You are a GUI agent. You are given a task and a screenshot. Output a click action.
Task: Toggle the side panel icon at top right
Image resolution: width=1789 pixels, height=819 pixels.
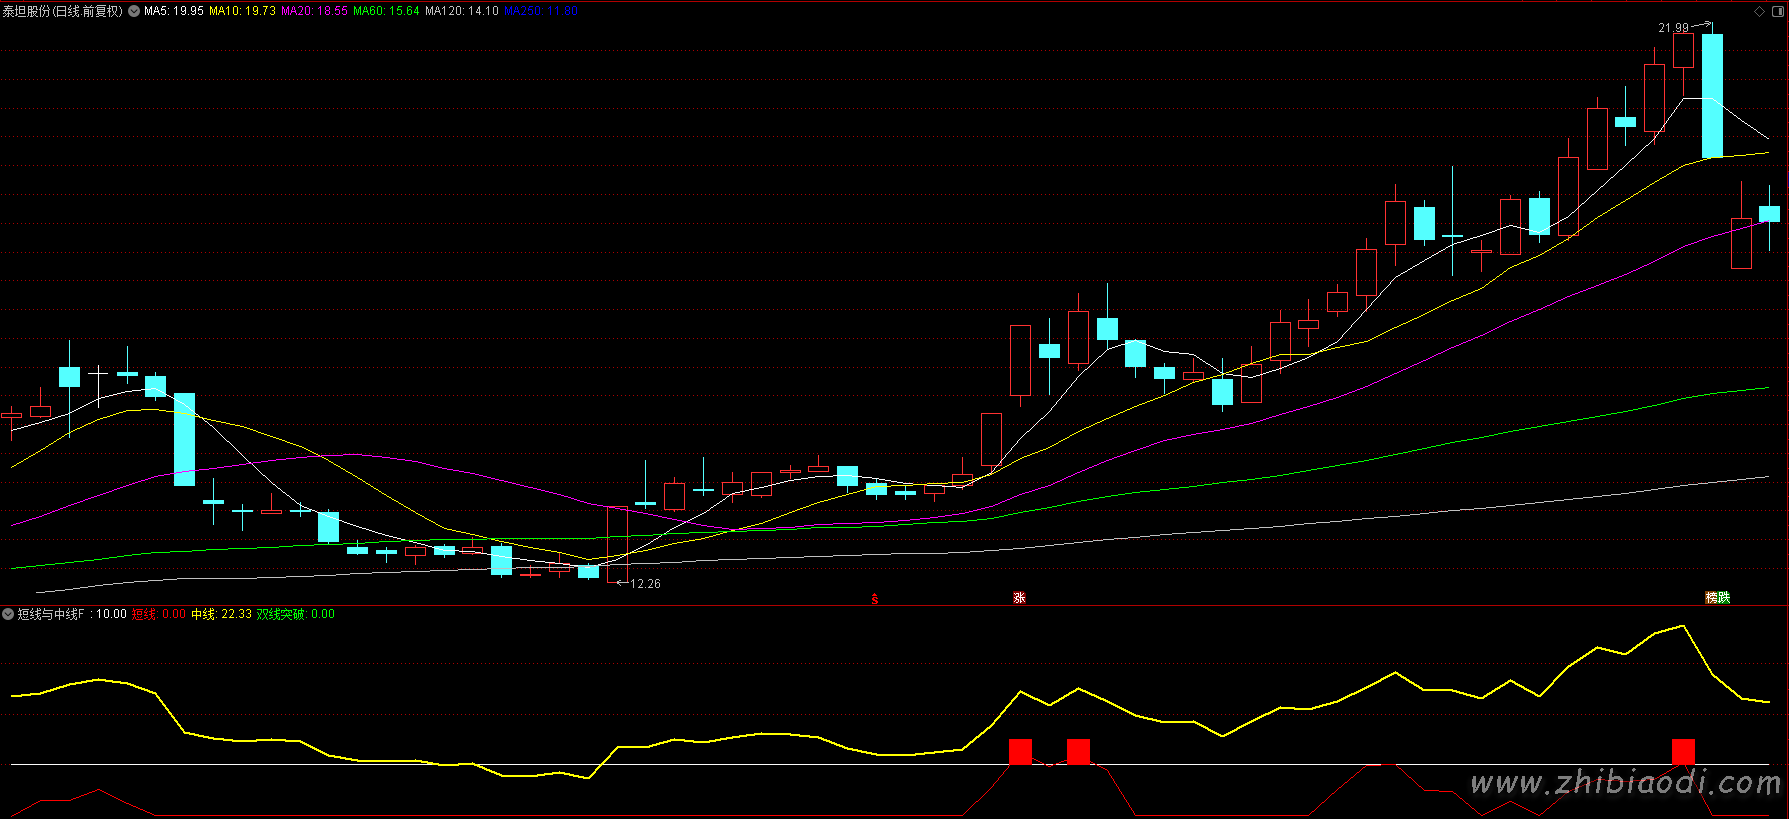click(x=1777, y=11)
